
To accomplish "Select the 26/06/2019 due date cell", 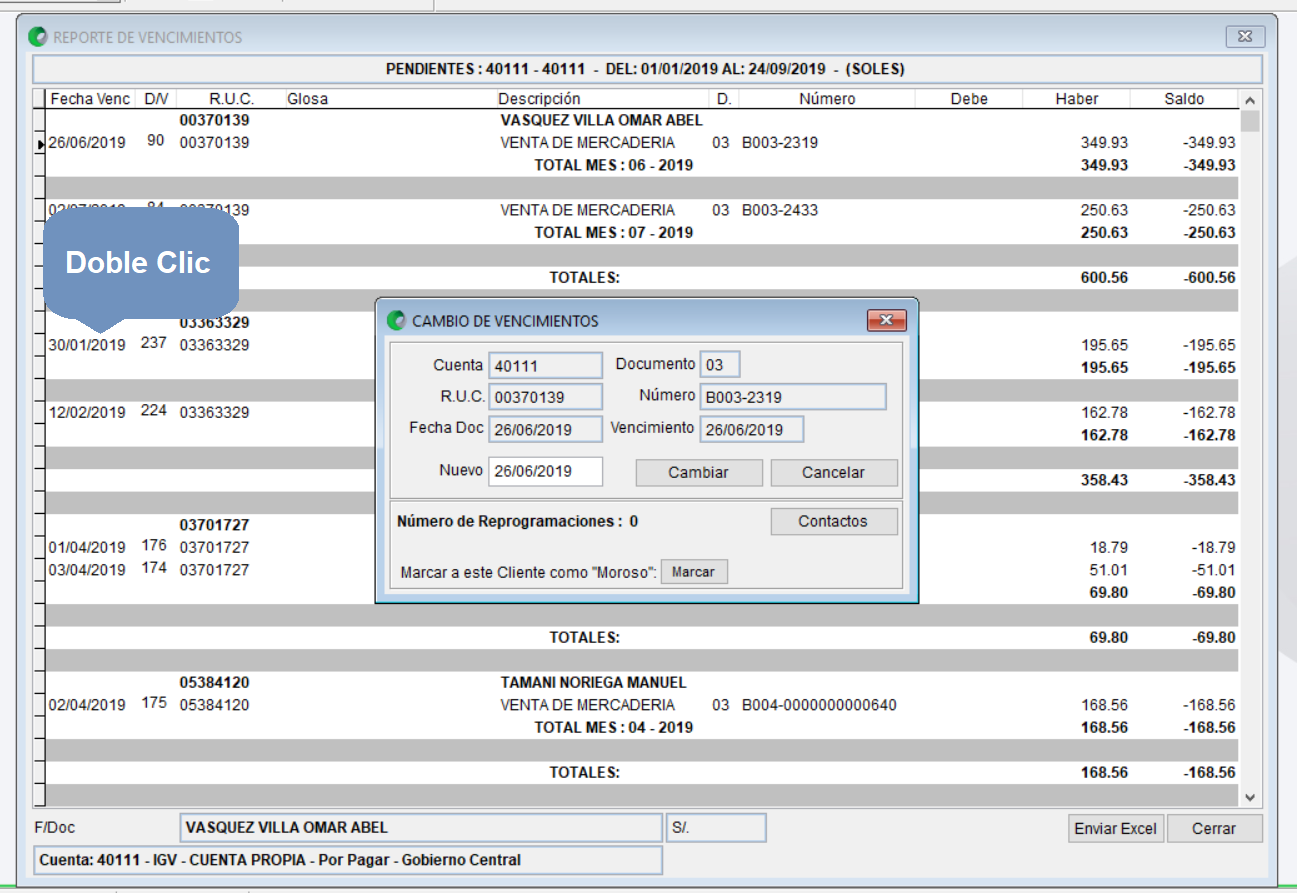I will [x=87, y=143].
